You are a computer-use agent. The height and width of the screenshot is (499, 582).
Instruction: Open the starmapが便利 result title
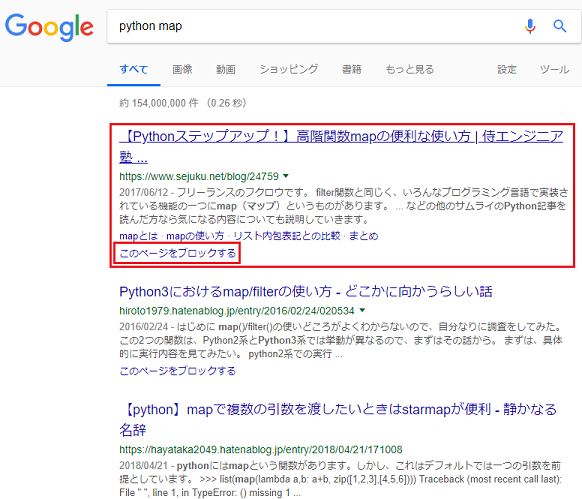[338, 420]
